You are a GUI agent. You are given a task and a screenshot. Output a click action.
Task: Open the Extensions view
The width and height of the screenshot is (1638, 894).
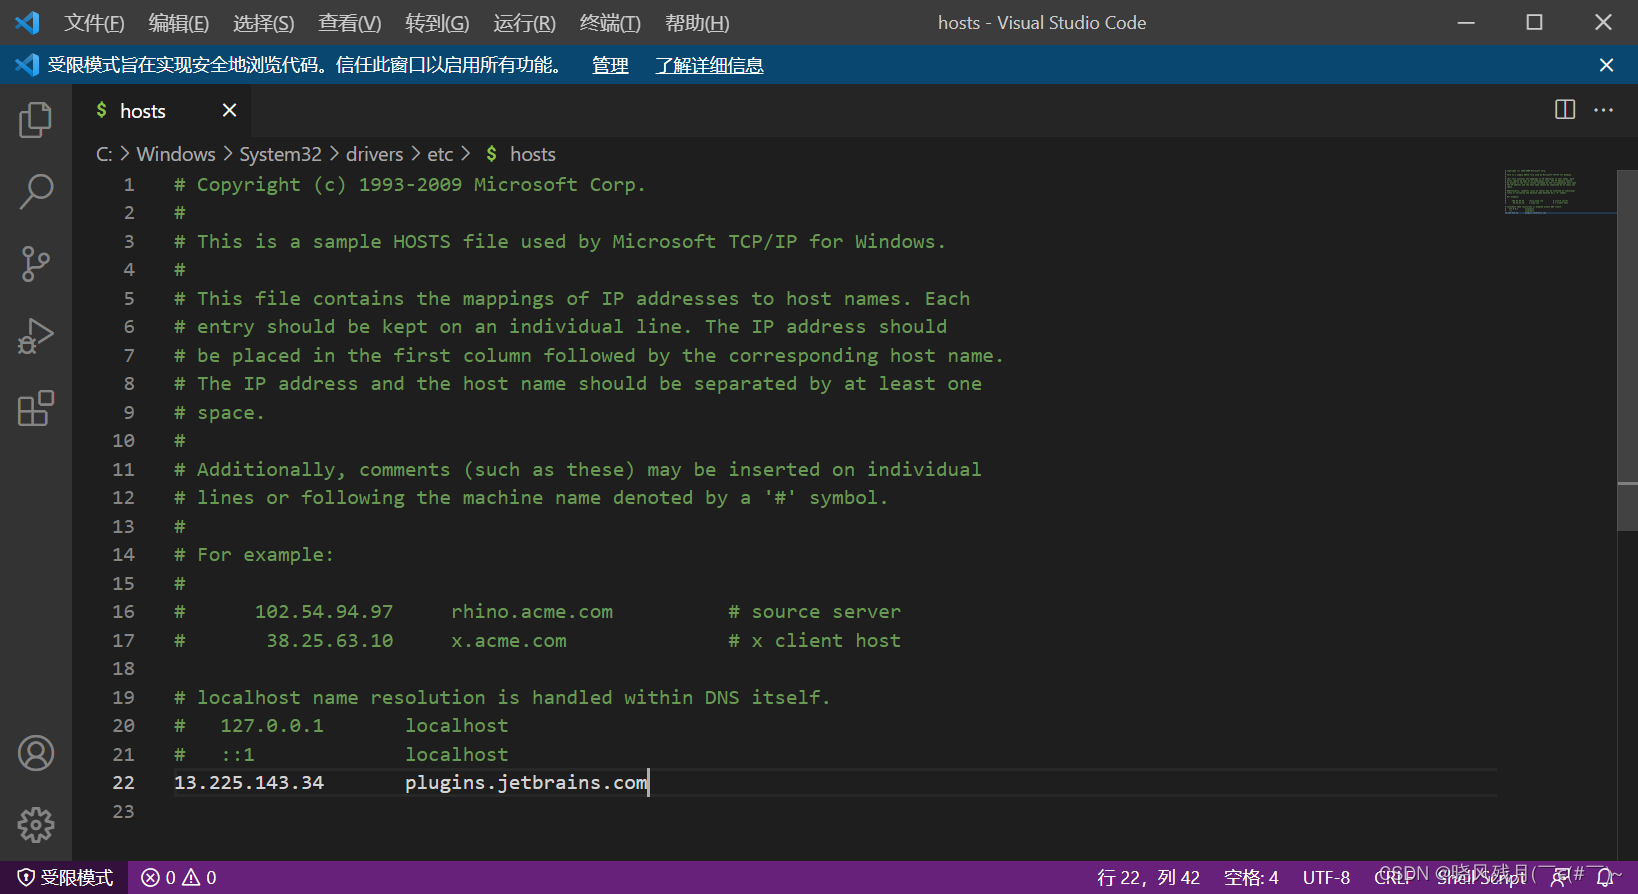coord(36,408)
